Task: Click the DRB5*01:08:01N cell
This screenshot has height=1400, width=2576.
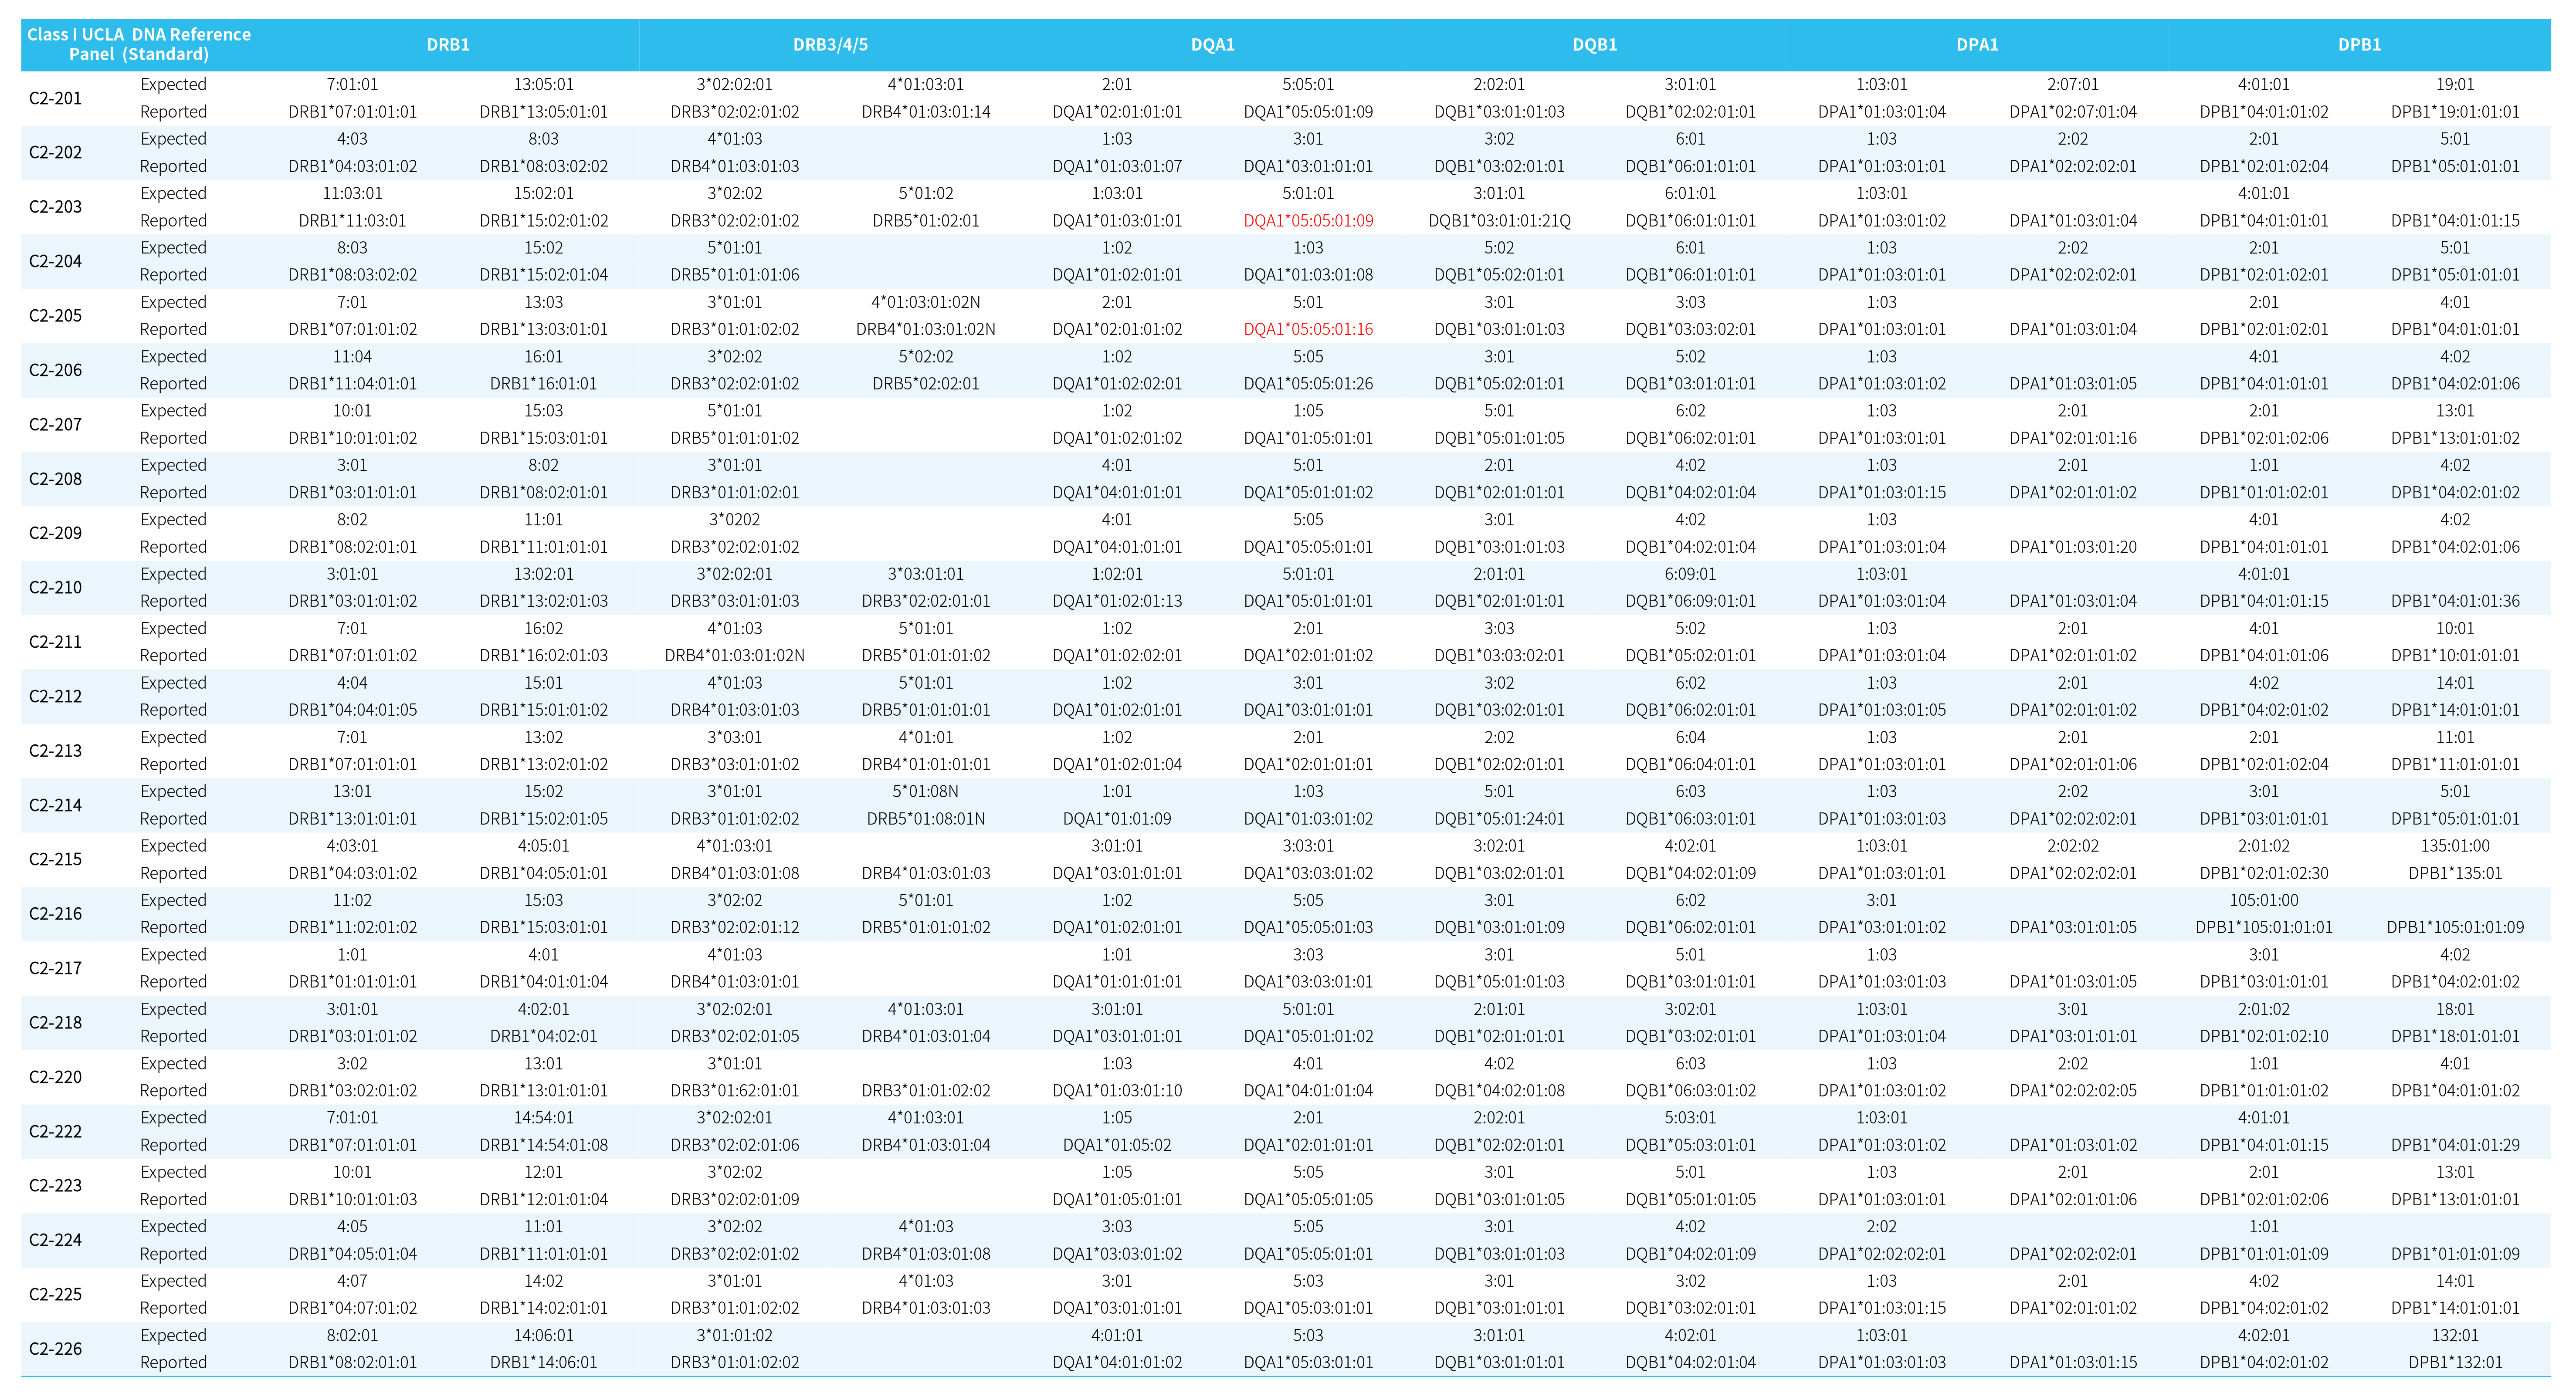Action: pos(926,819)
